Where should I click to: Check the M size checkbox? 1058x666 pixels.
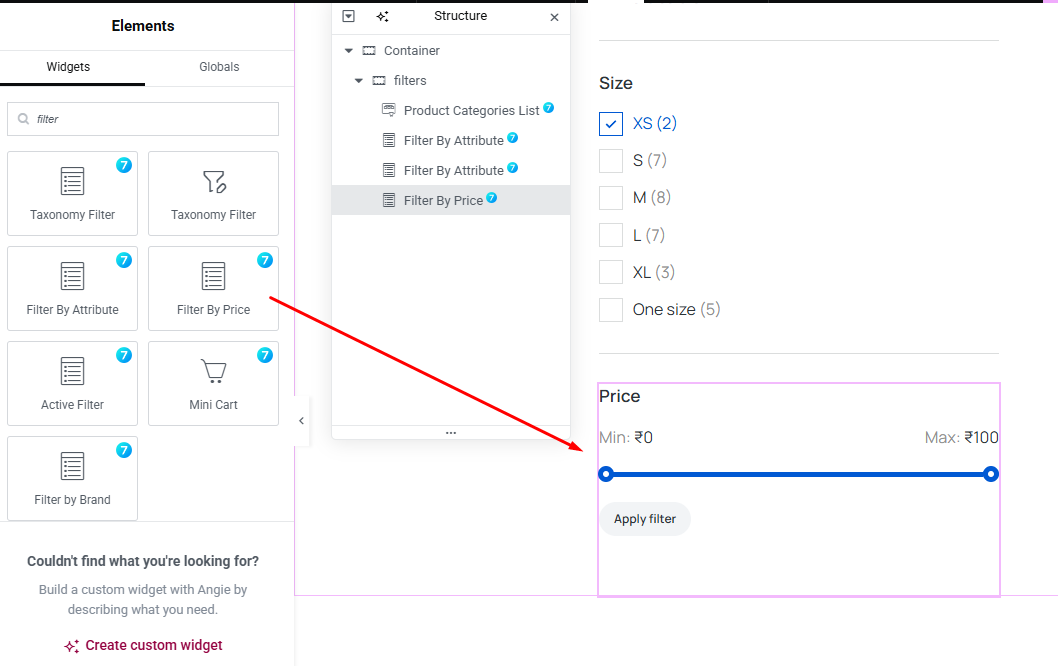[611, 198]
